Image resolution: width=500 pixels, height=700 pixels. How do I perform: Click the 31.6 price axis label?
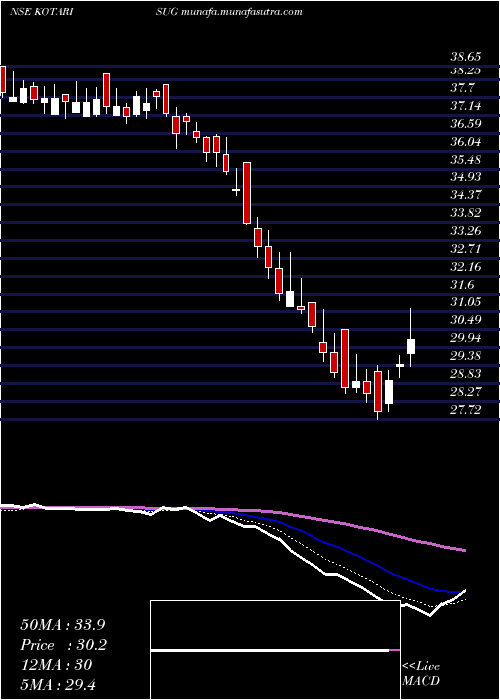pyautogui.click(x=462, y=284)
